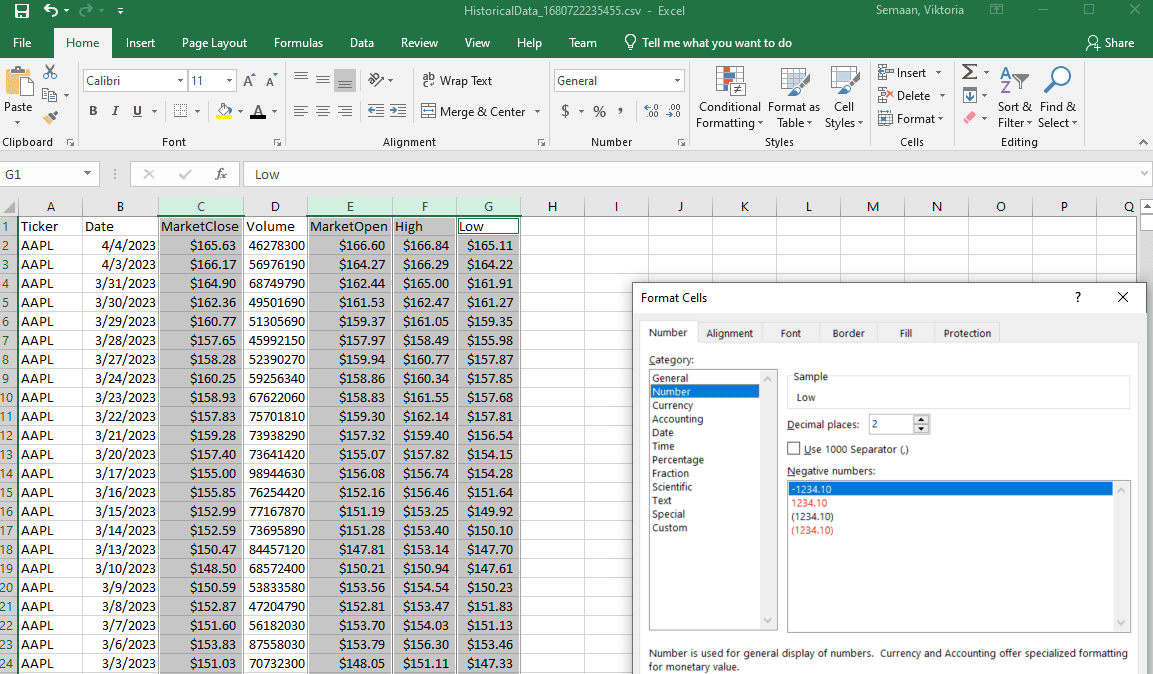Click the Italic formatting icon
1153x674 pixels.
click(115, 111)
